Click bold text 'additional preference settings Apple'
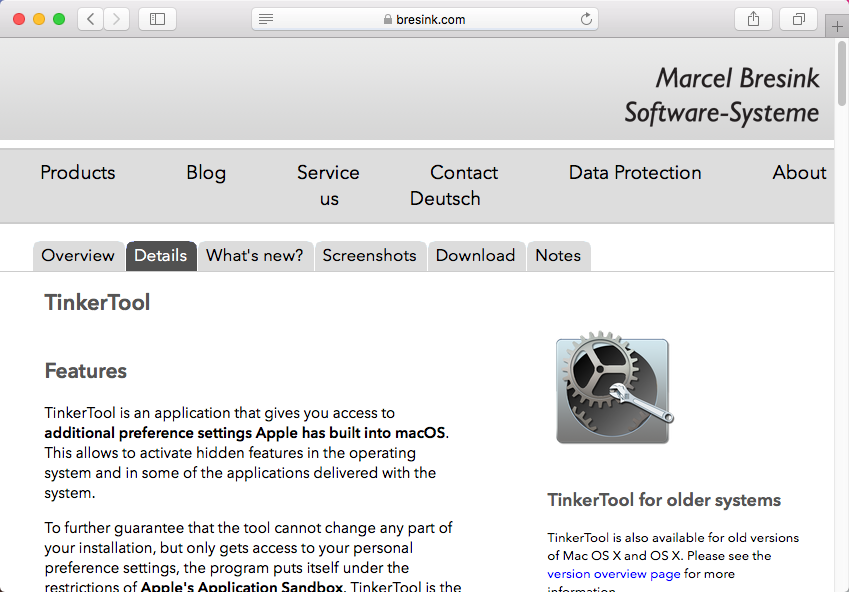 [x=171, y=433]
